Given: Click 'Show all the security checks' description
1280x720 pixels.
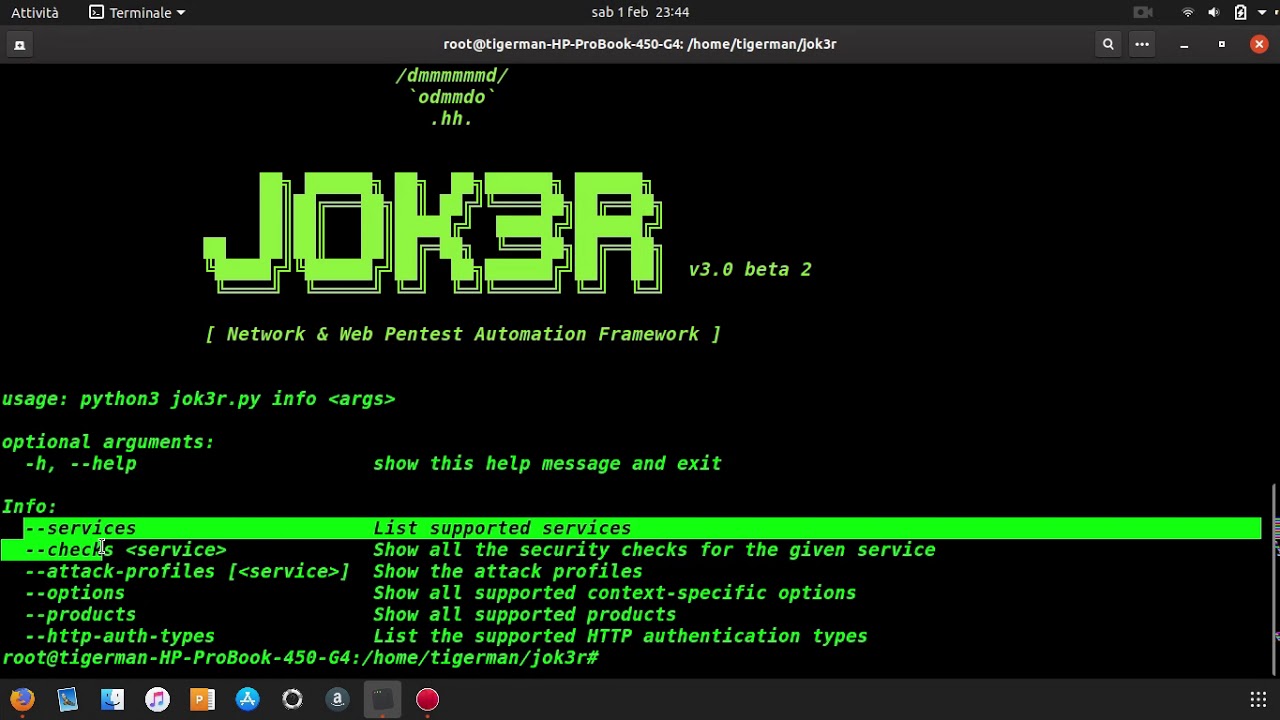Looking at the screenshot, I should 655,550.
